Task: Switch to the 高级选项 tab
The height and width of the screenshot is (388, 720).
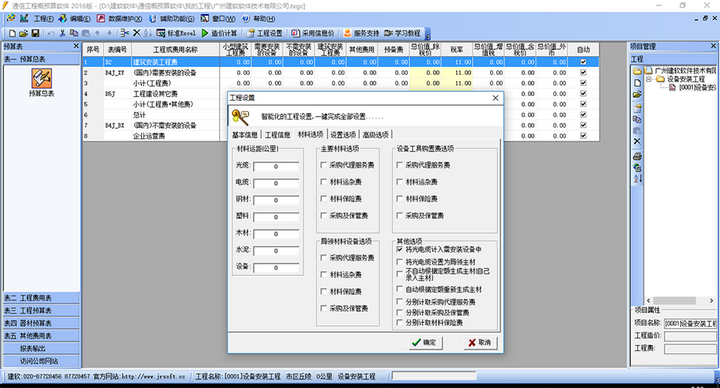Action: (x=376, y=135)
